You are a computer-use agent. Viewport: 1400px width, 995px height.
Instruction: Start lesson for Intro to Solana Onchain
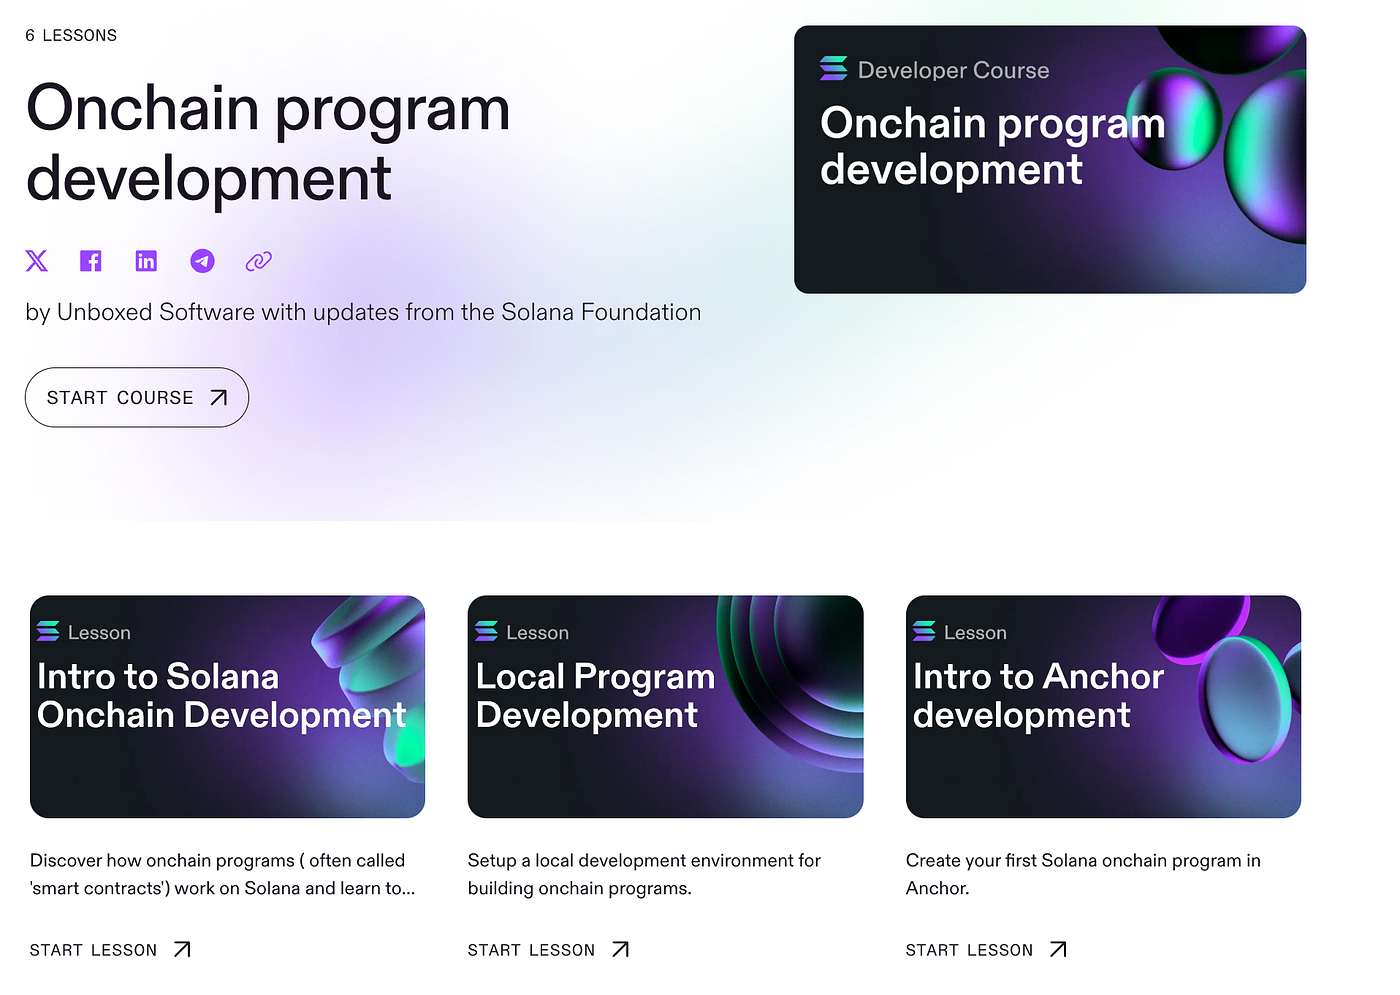pyautogui.click(x=110, y=950)
